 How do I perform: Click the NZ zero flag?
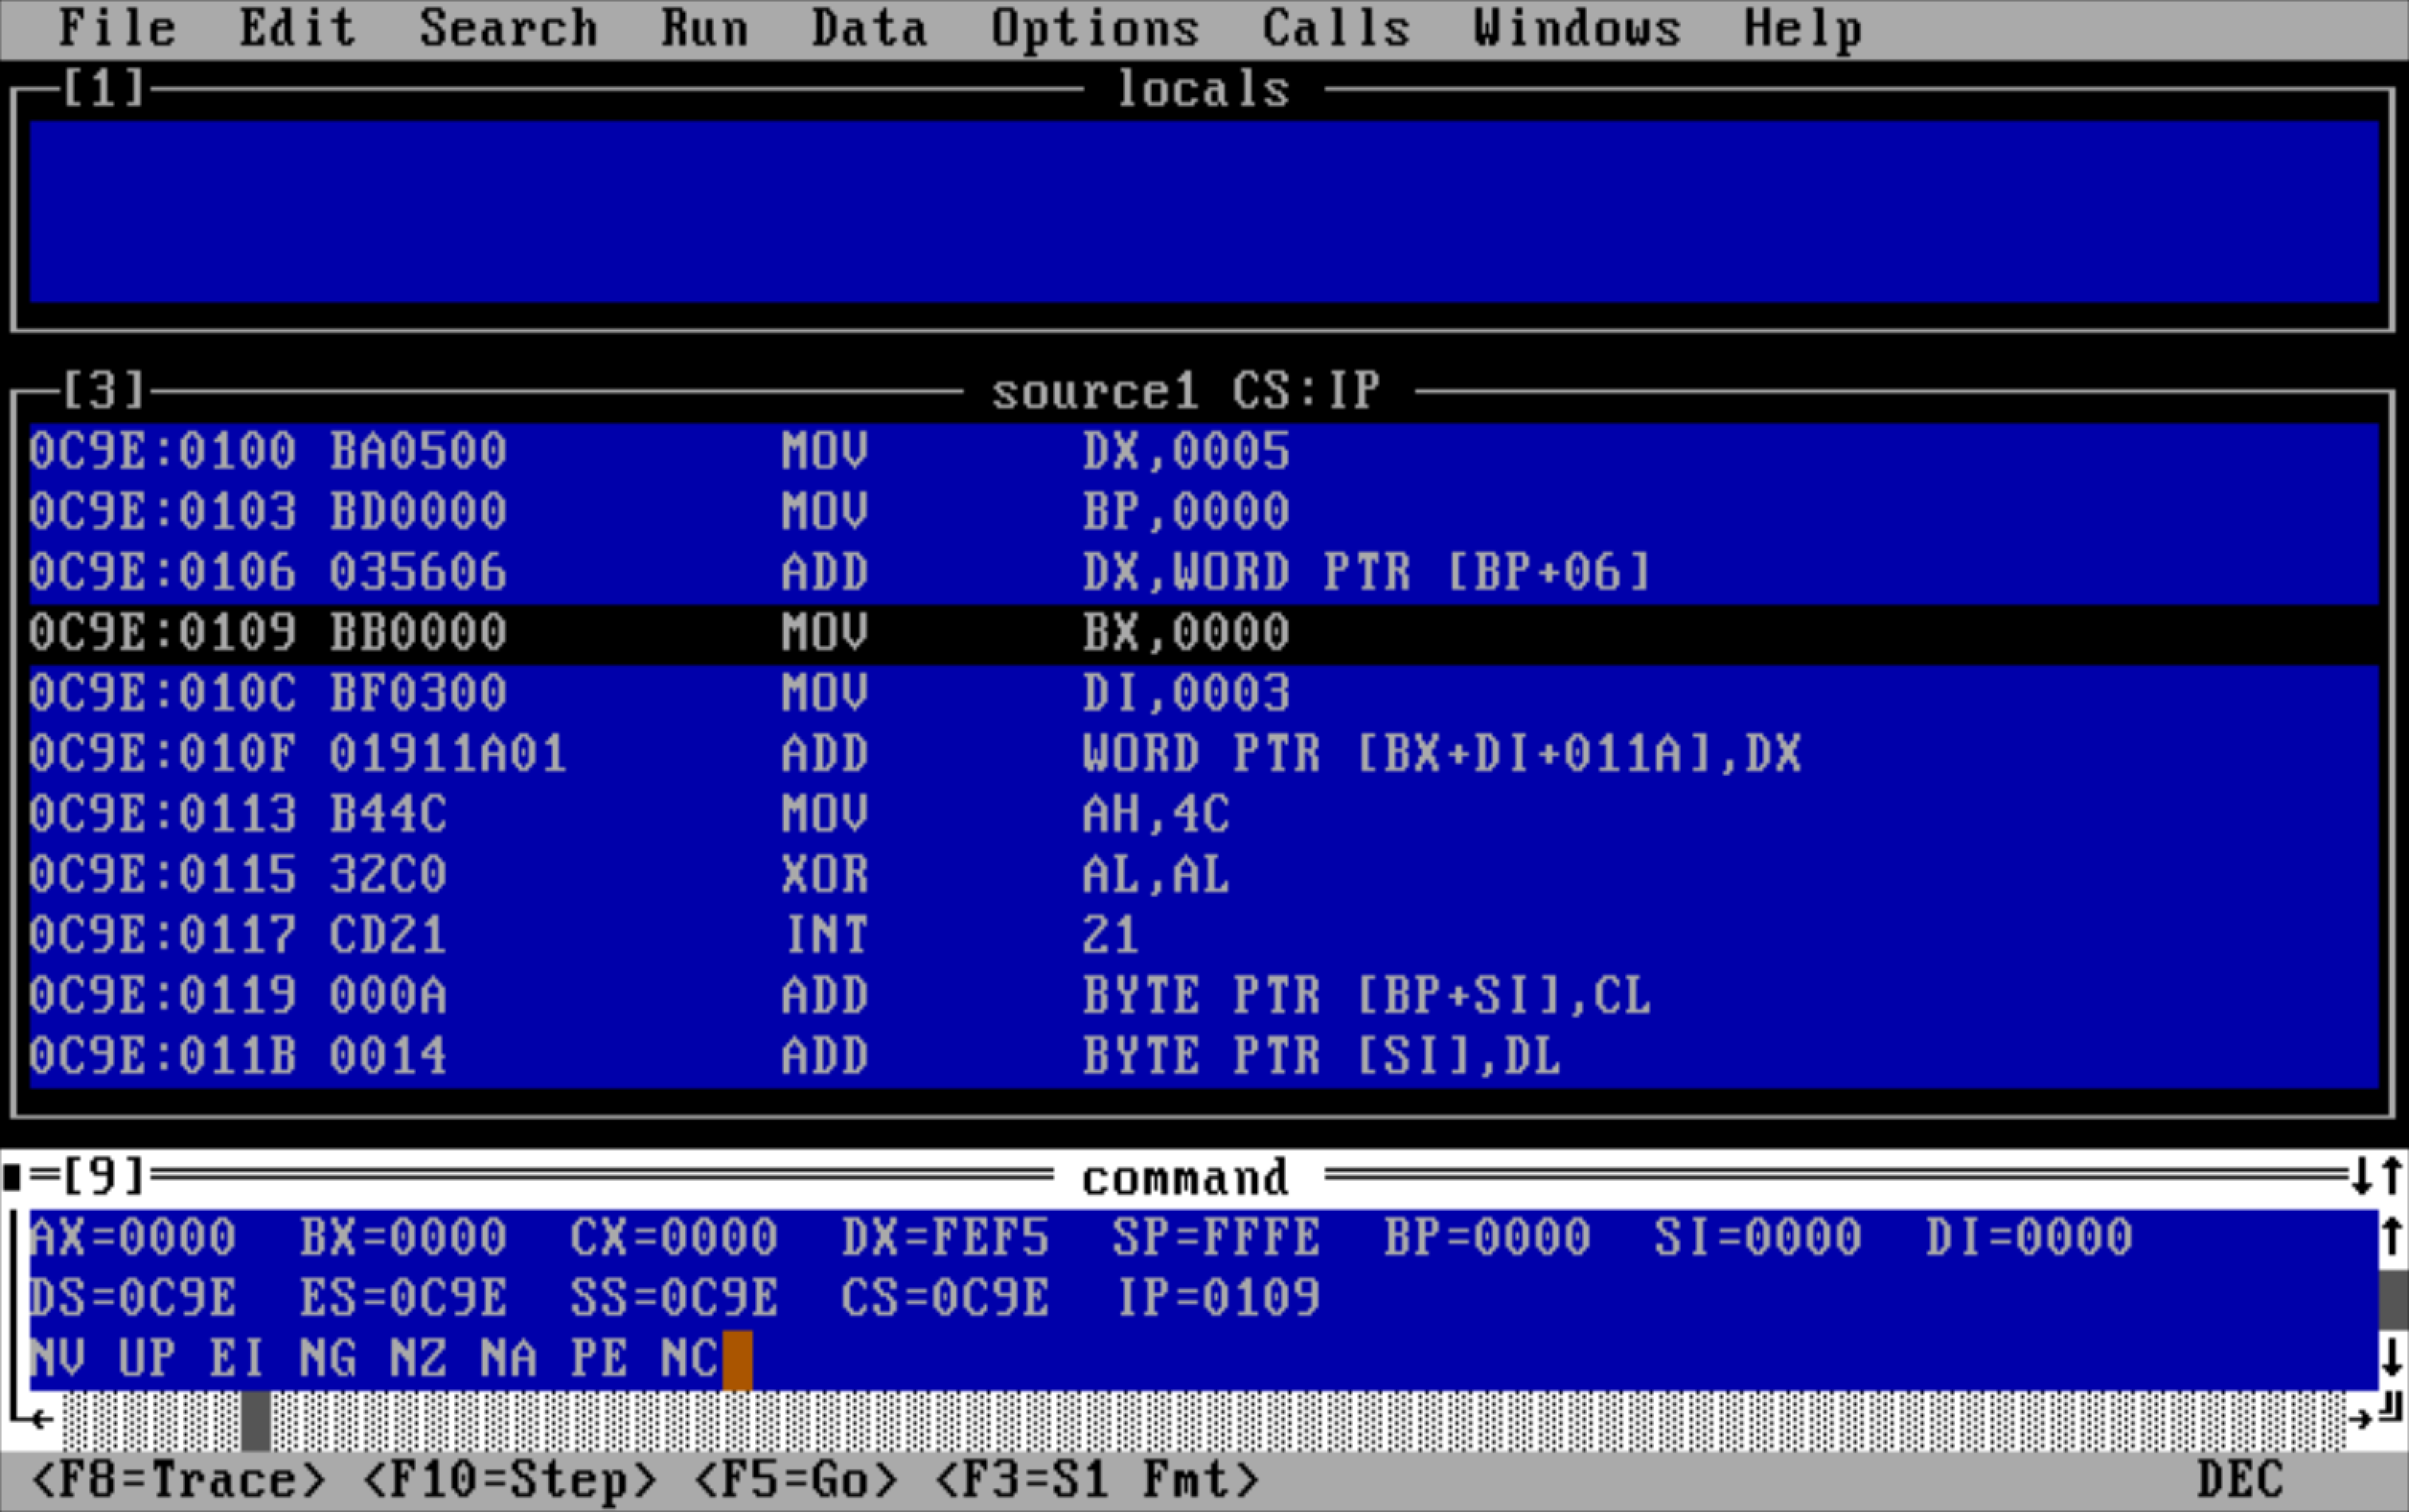[418, 1359]
